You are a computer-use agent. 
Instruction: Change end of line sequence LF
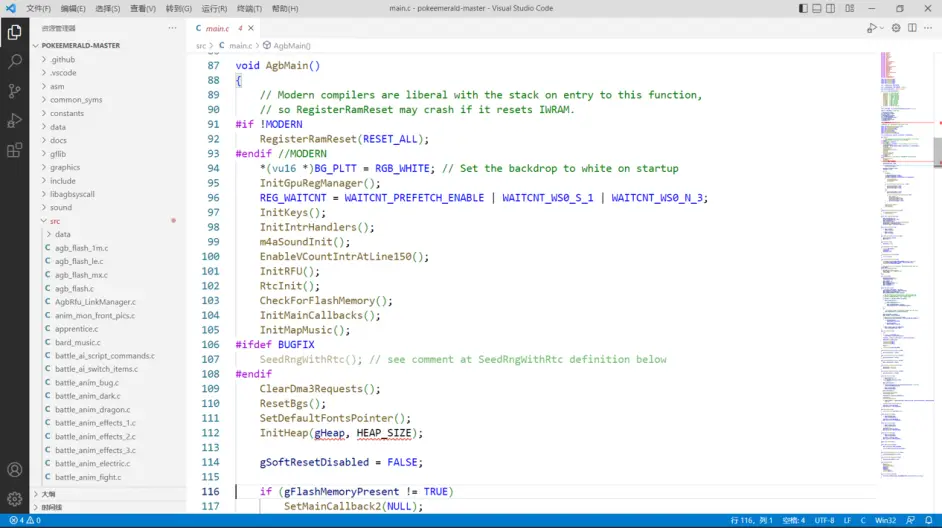pyautogui.click(x=847, y=520)
